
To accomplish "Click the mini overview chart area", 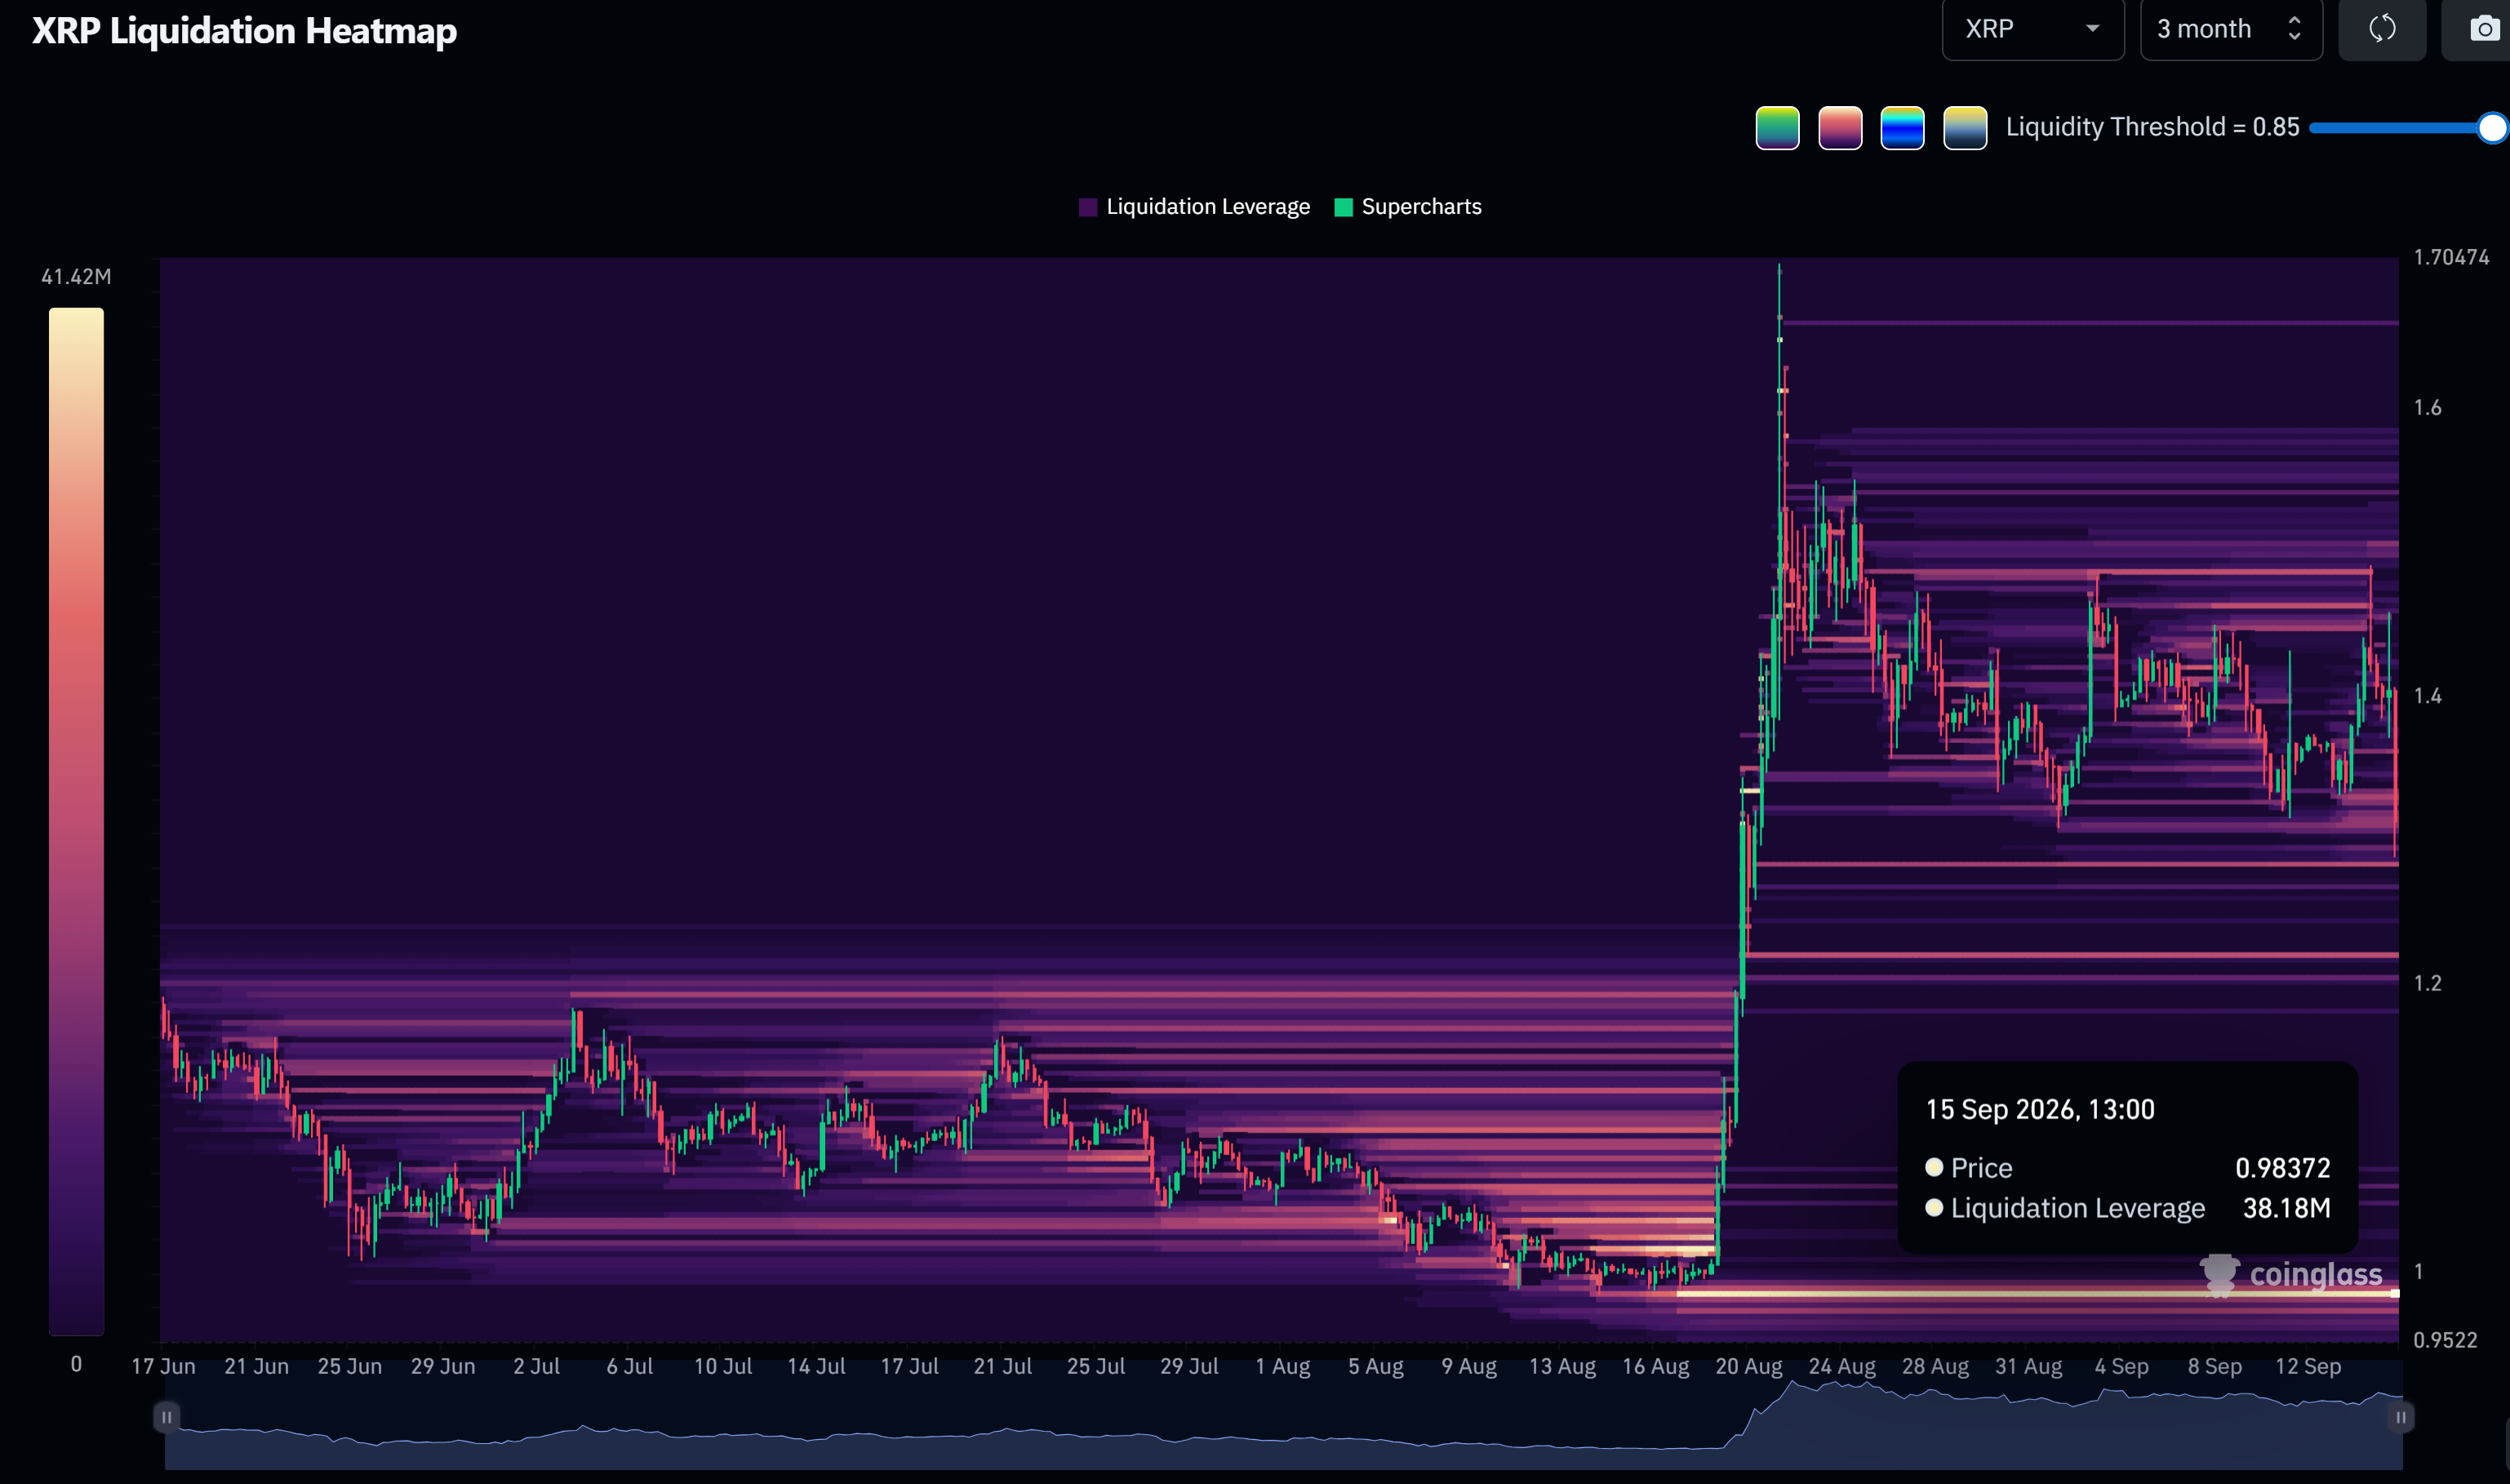I will pyautogui.click(x=1283, y=1425).
